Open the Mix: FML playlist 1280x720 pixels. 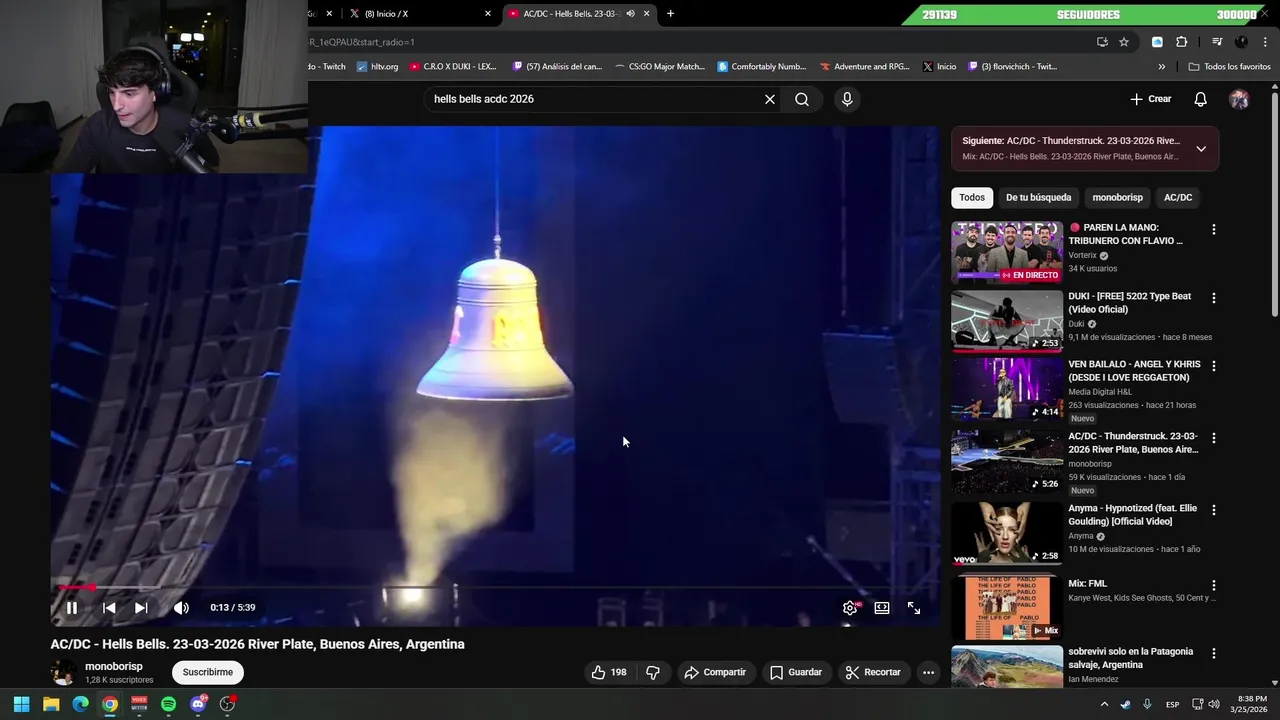point(1007,606)
